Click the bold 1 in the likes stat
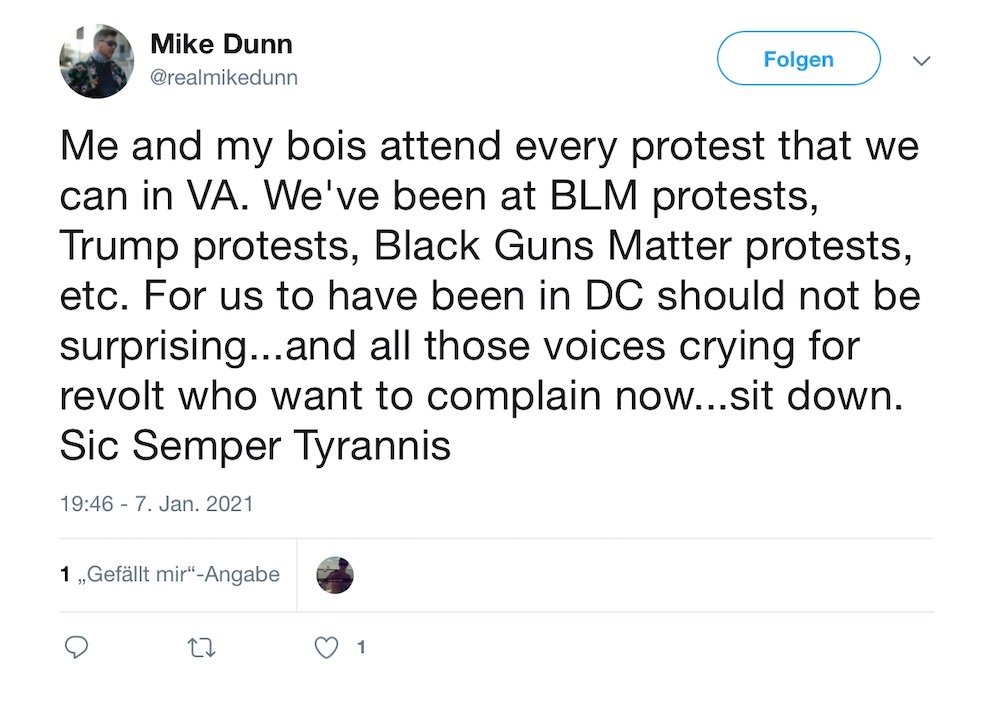 point(65,575)
